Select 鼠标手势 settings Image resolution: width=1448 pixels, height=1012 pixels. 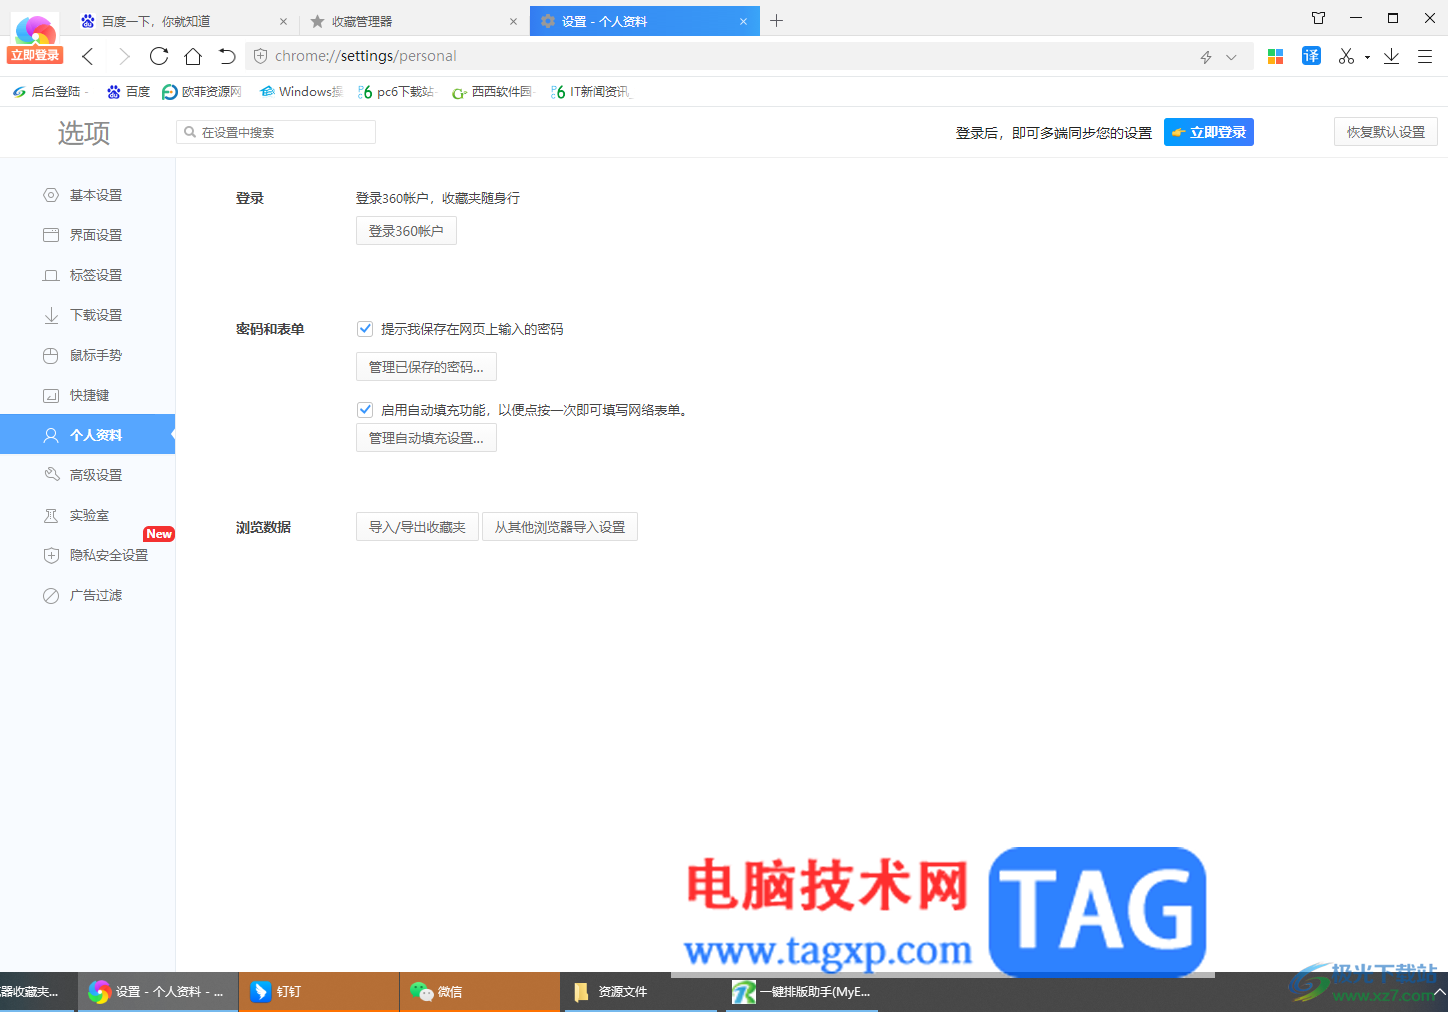(x=87, y=355)
